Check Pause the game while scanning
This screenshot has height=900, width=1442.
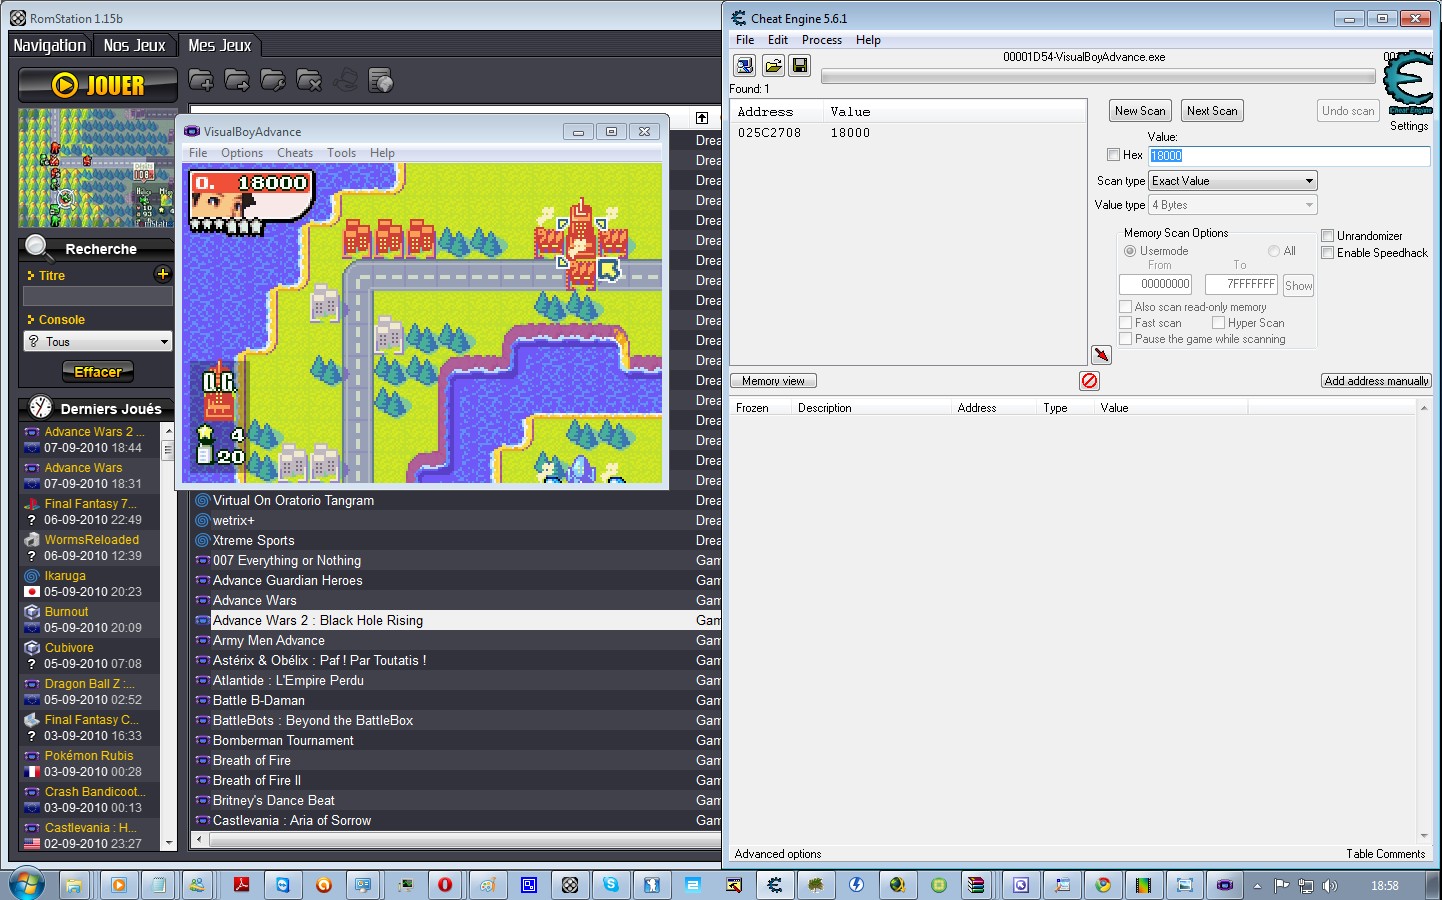(x=1125, y=339)
